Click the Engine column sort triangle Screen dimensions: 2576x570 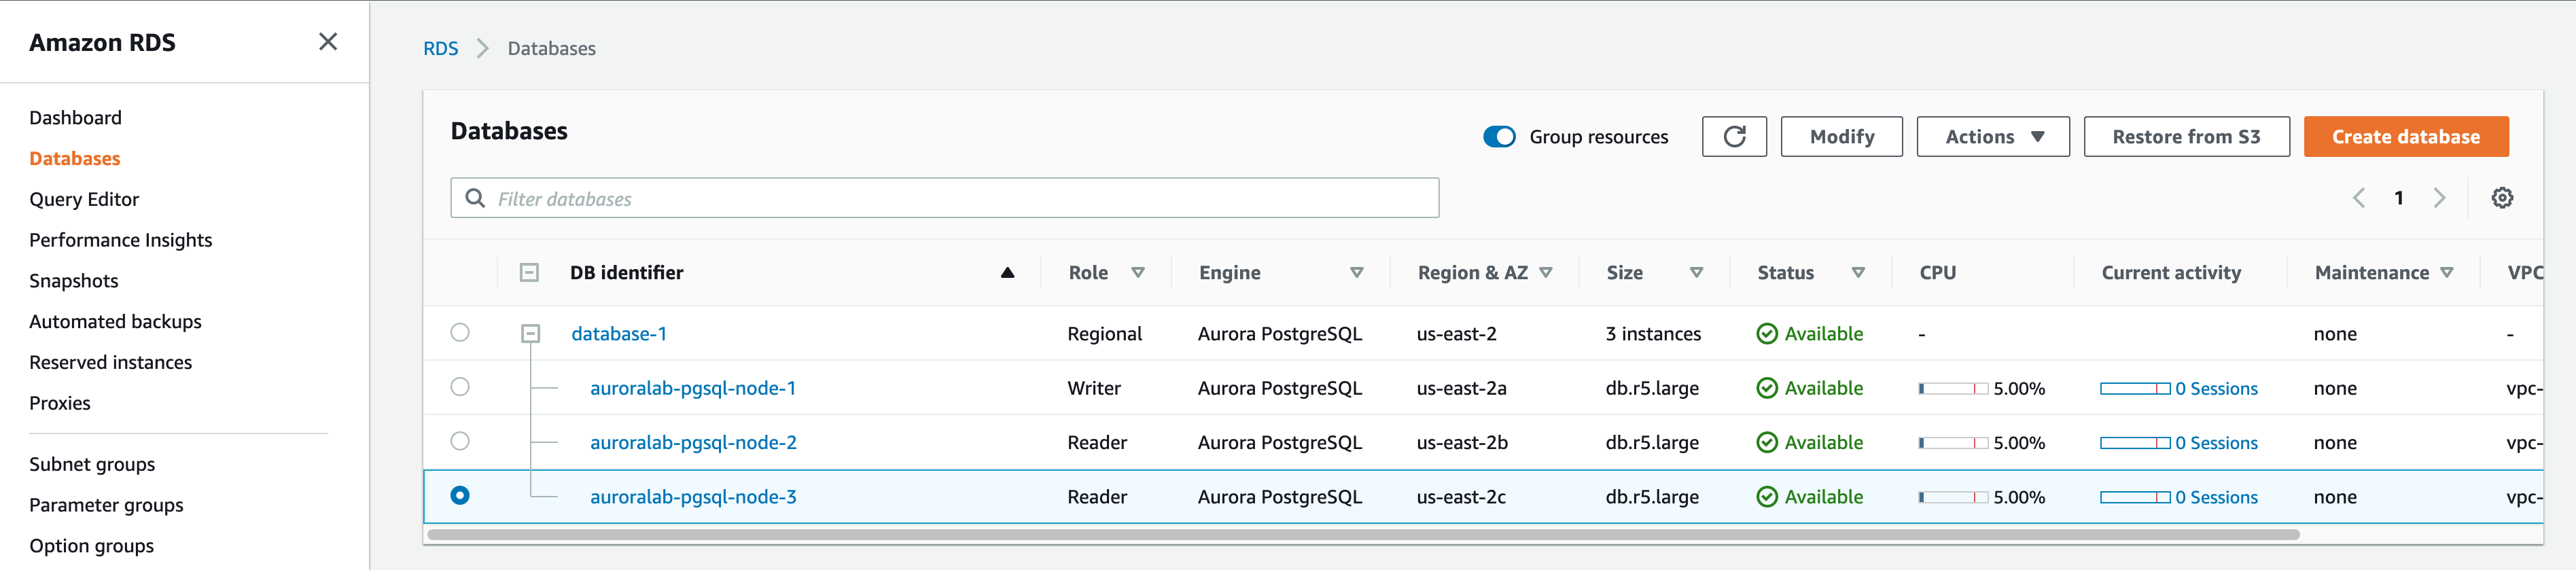click(x=1357, y=273)
